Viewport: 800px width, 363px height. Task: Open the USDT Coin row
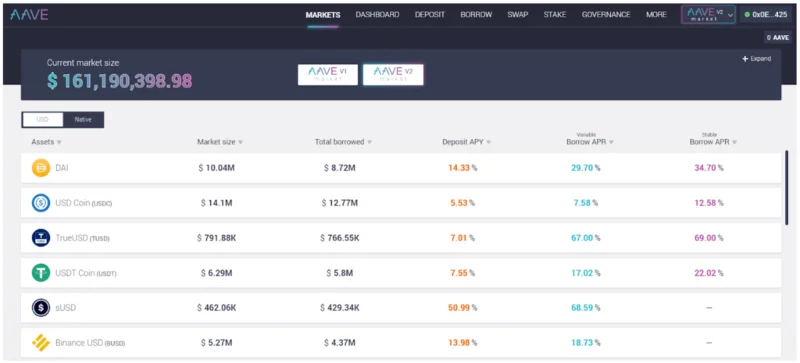[401, 273]
